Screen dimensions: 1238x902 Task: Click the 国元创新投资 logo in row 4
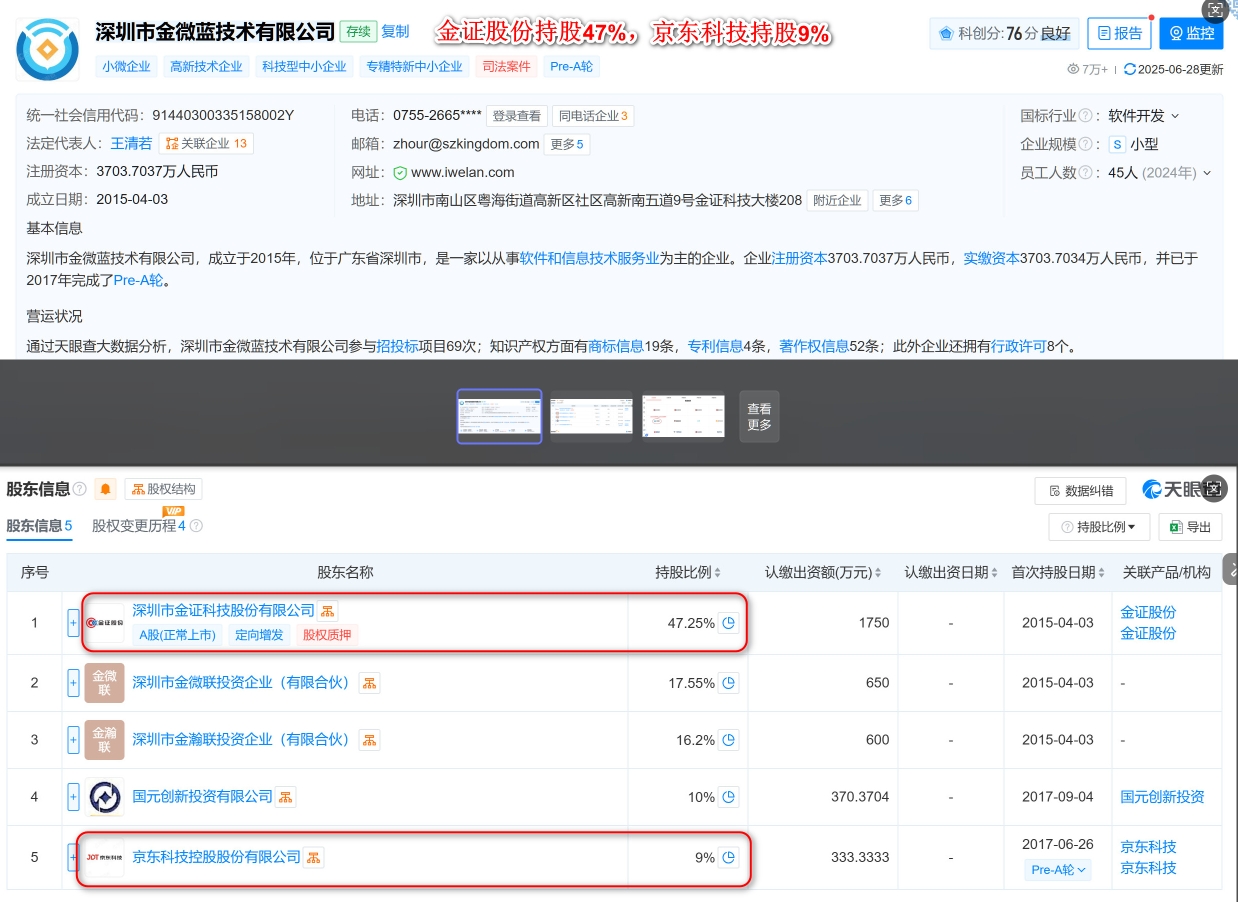[x=105, y=797]
